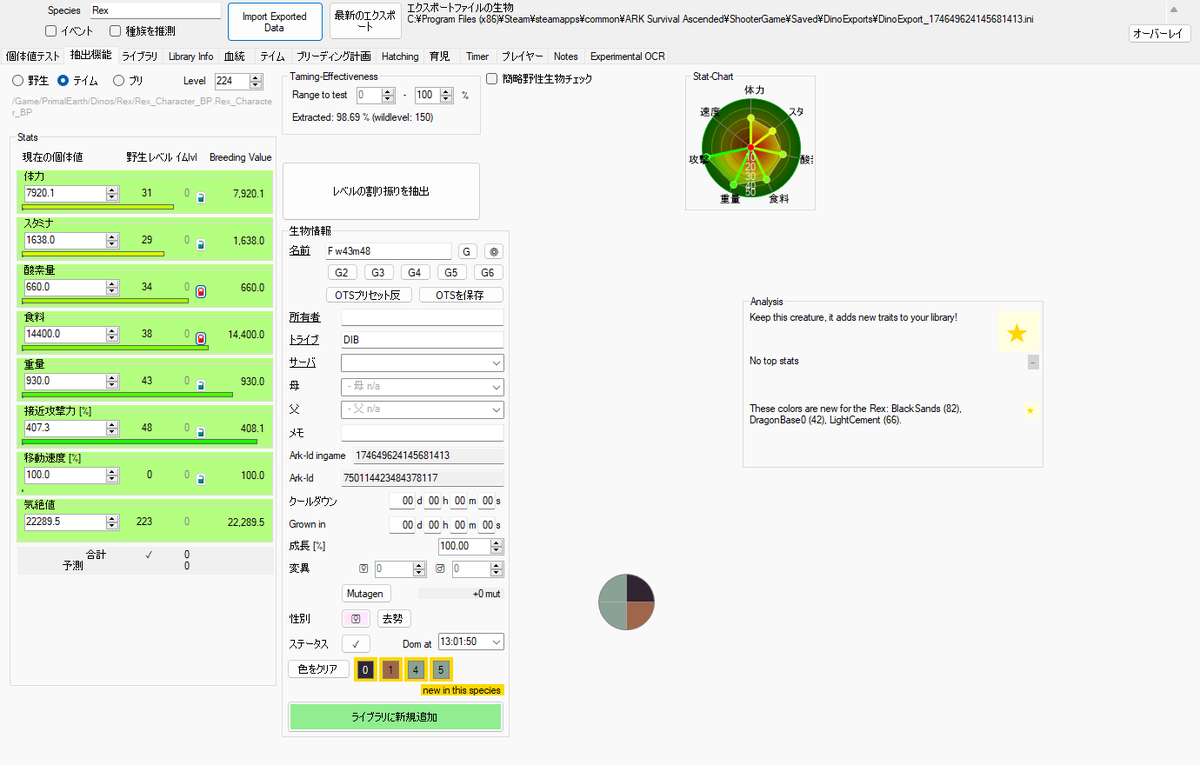1200x765 pixels.
Task: Click the Level spinner arrows
Action: 255,81
